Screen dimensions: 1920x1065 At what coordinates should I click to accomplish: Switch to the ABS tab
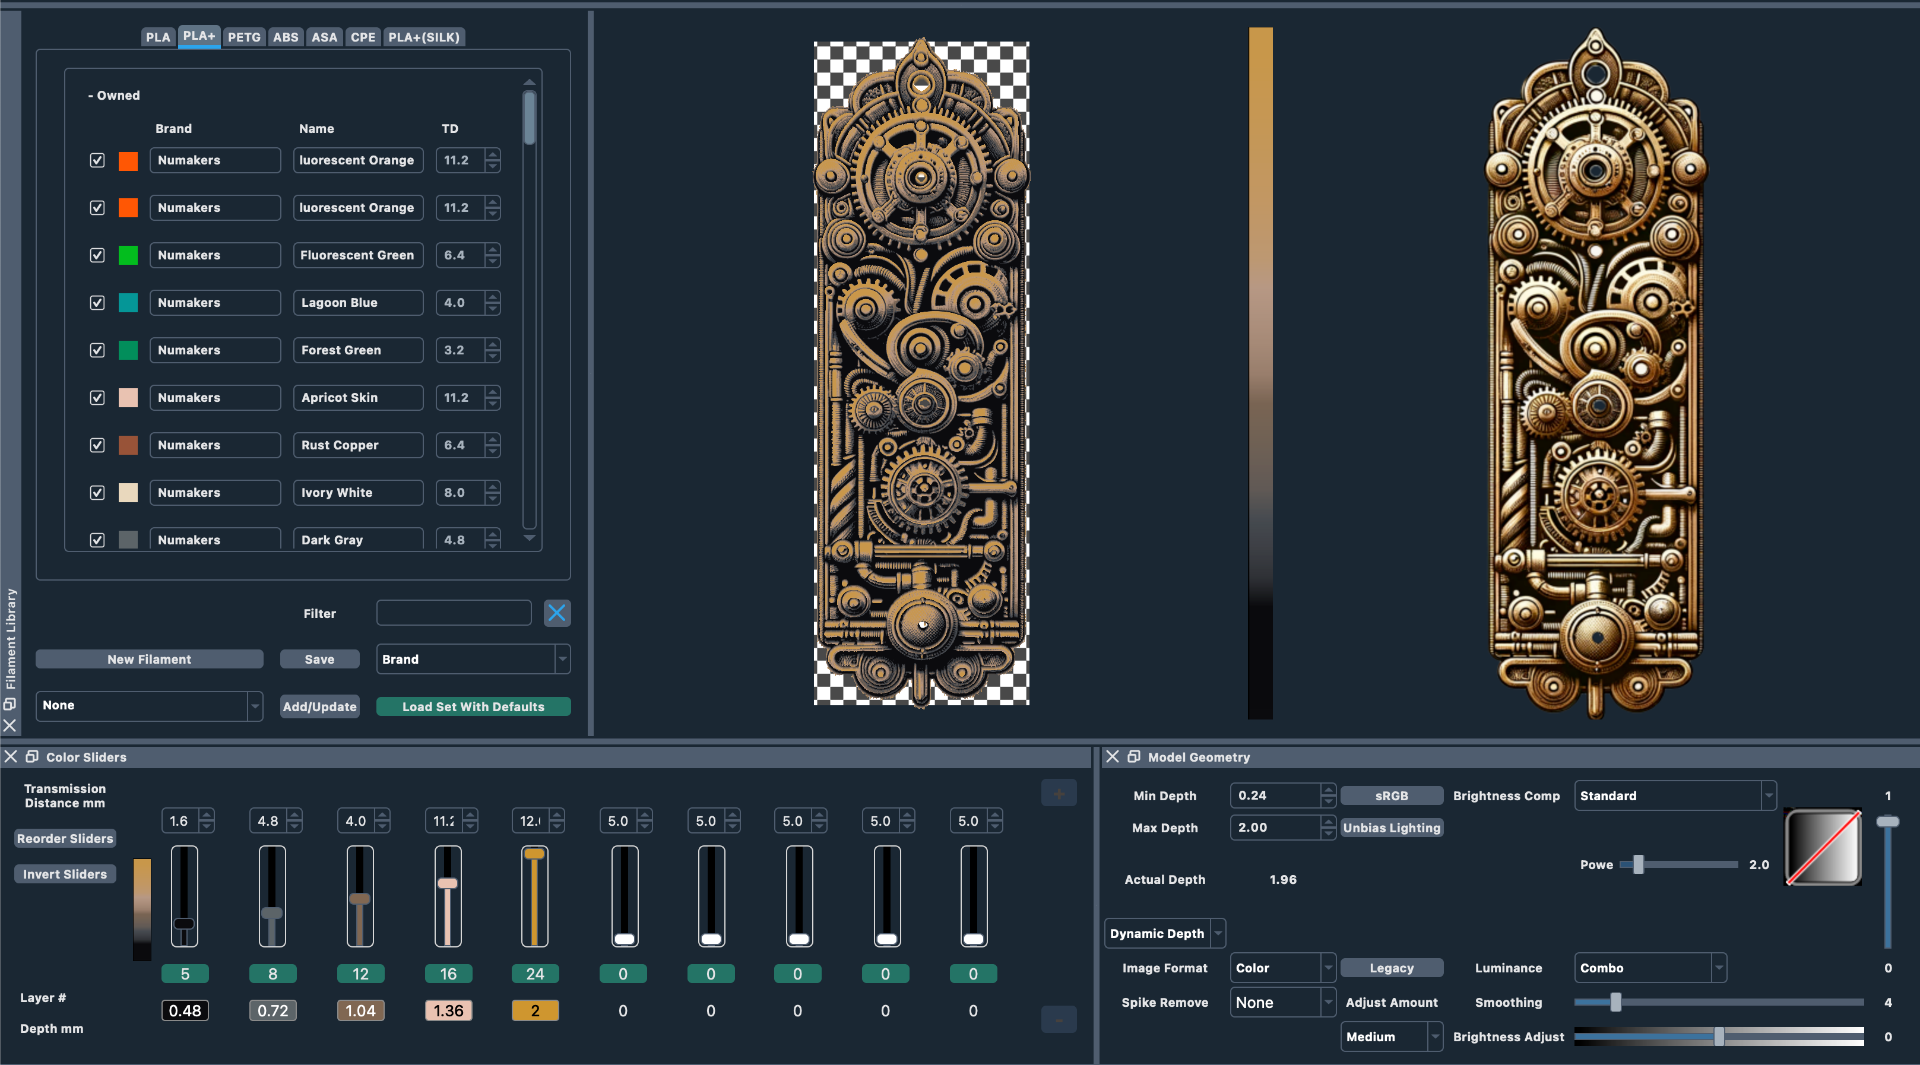point(286,37)
